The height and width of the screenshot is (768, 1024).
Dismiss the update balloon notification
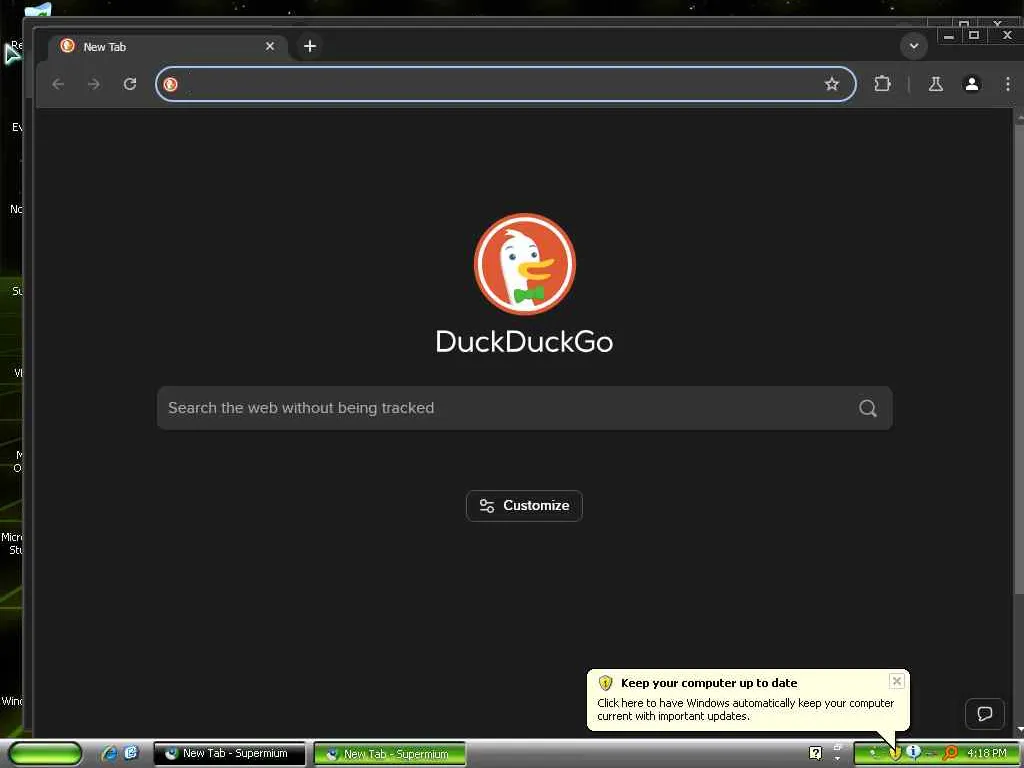coord(897,681)
